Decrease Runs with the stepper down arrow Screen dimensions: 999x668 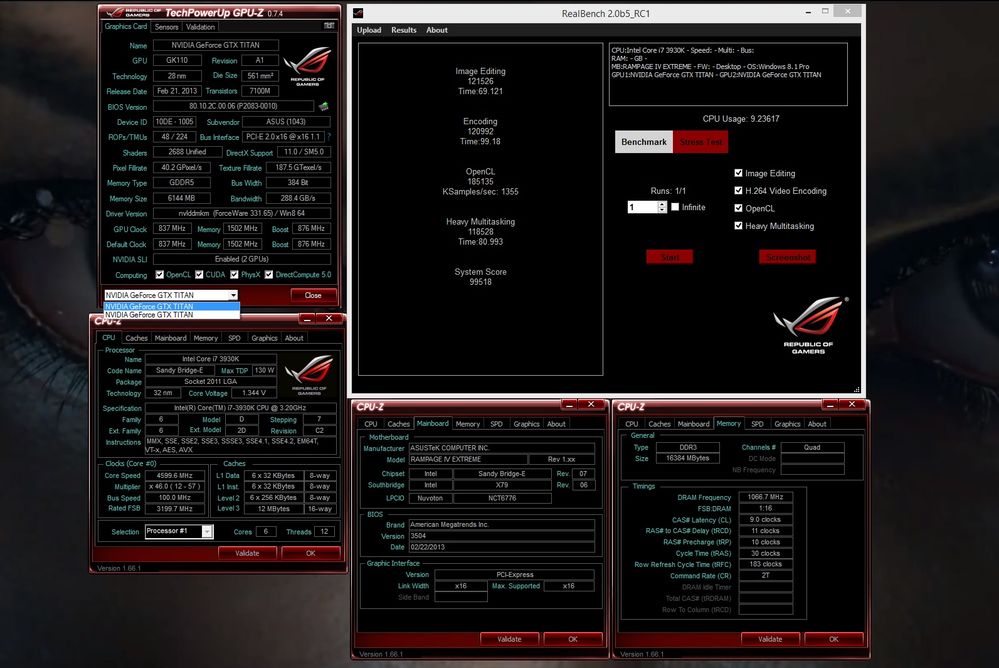pyautogui.click(x=662, y=210)
